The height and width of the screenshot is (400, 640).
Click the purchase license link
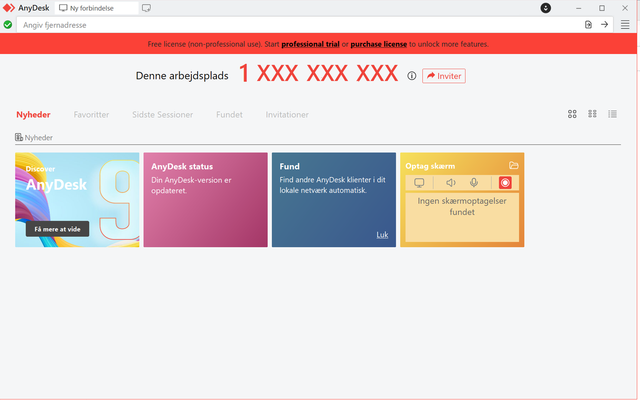[x=378, y=44]
